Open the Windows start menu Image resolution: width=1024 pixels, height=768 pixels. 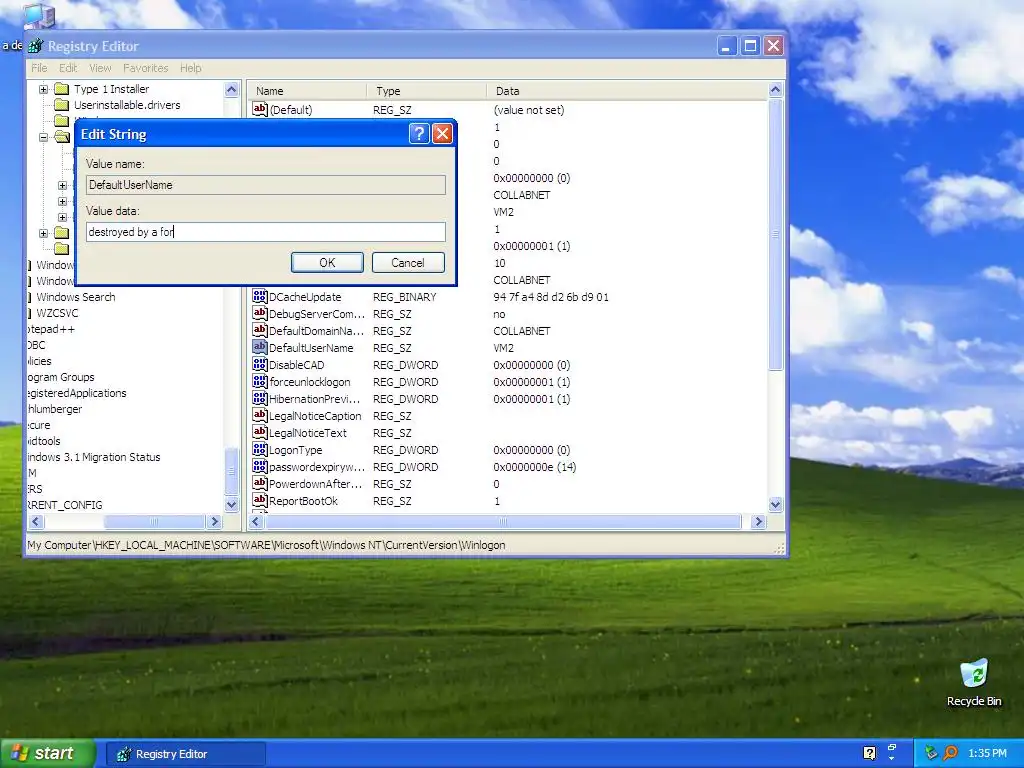[x=47, y=753]
